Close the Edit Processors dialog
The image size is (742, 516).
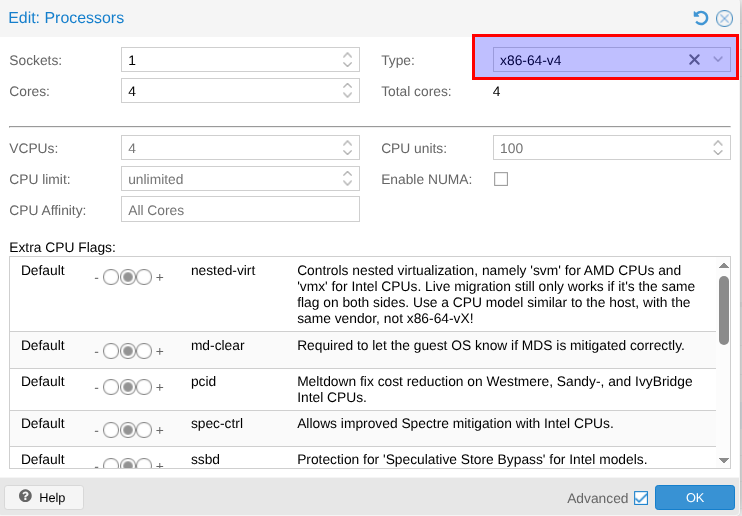coord(724,18)
